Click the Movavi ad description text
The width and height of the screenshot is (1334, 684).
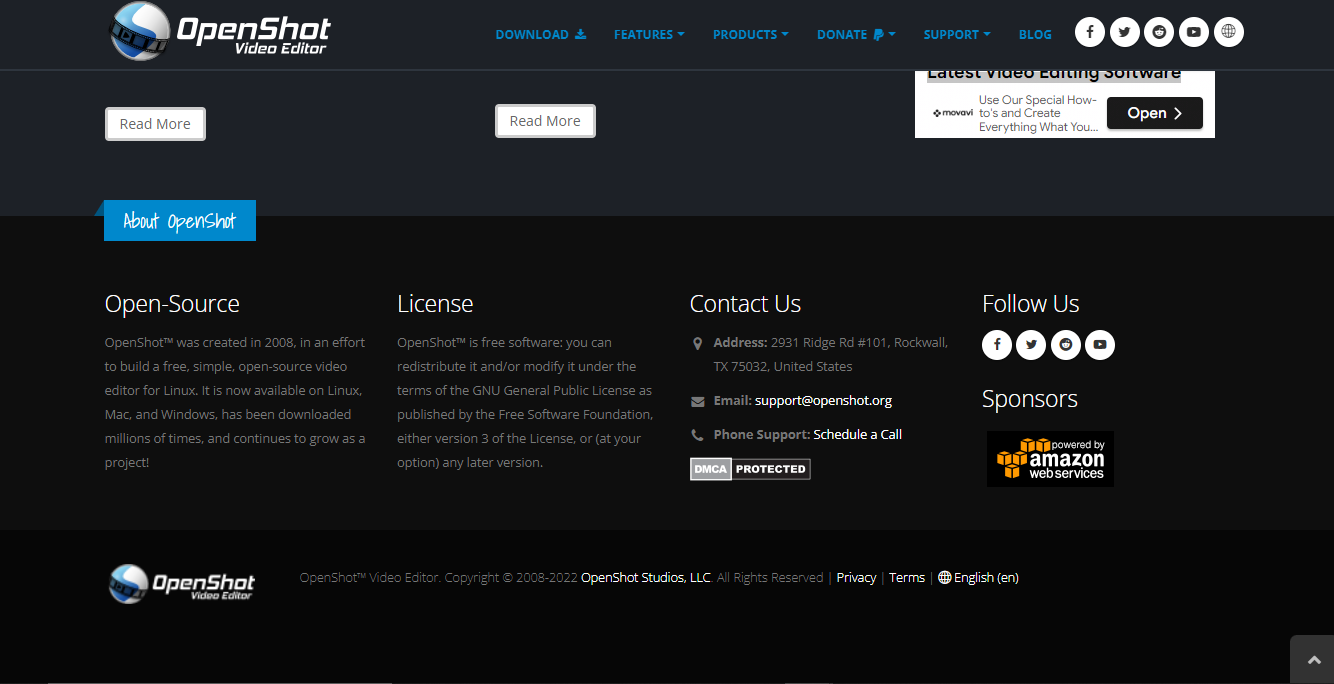point(1038,113)
